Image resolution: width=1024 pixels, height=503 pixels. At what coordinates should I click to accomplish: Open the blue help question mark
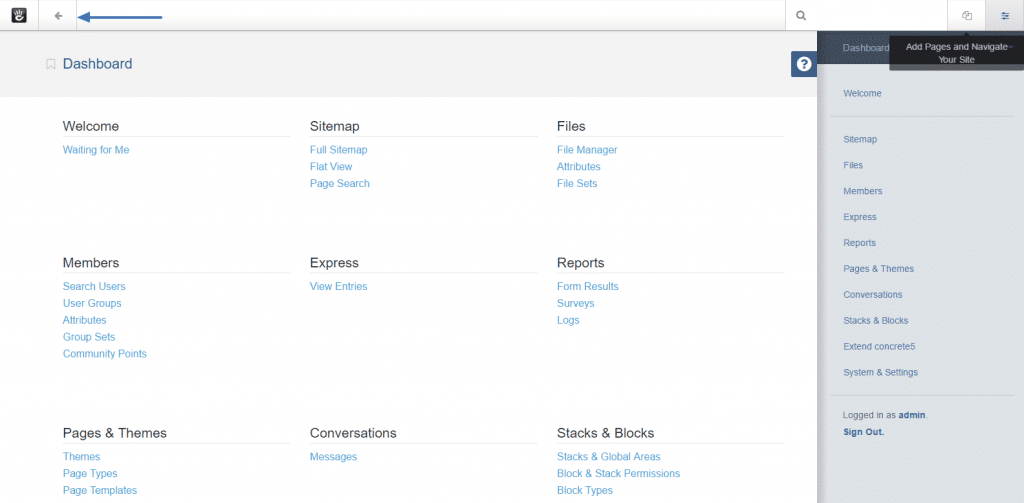coord(803,64)
